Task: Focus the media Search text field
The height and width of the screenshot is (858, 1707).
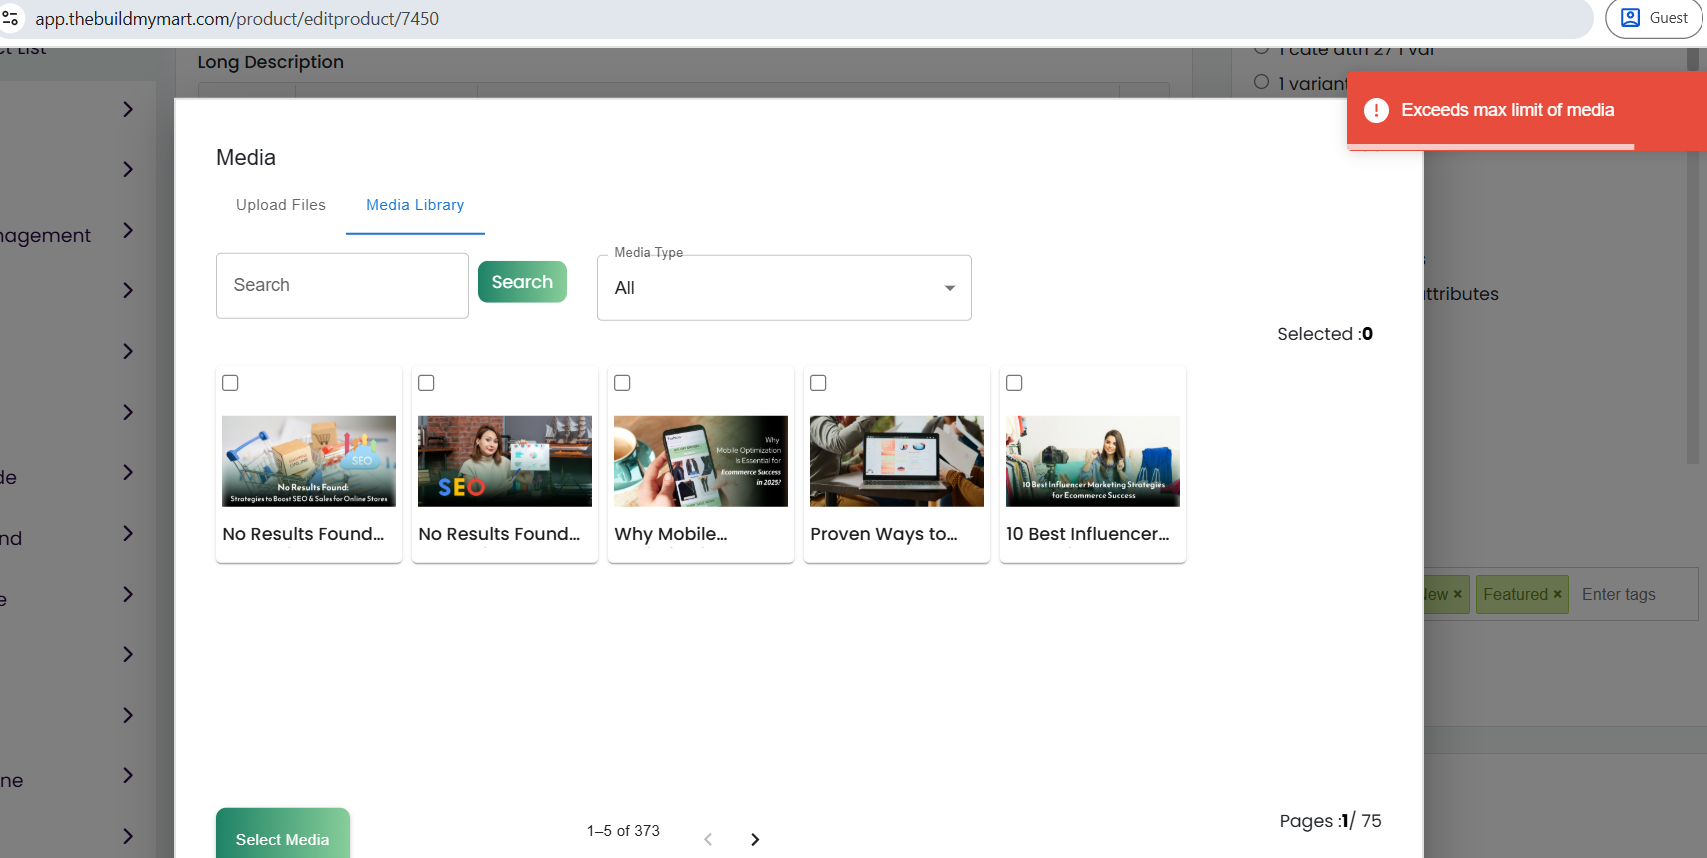Action: click(x=342, y=285)
